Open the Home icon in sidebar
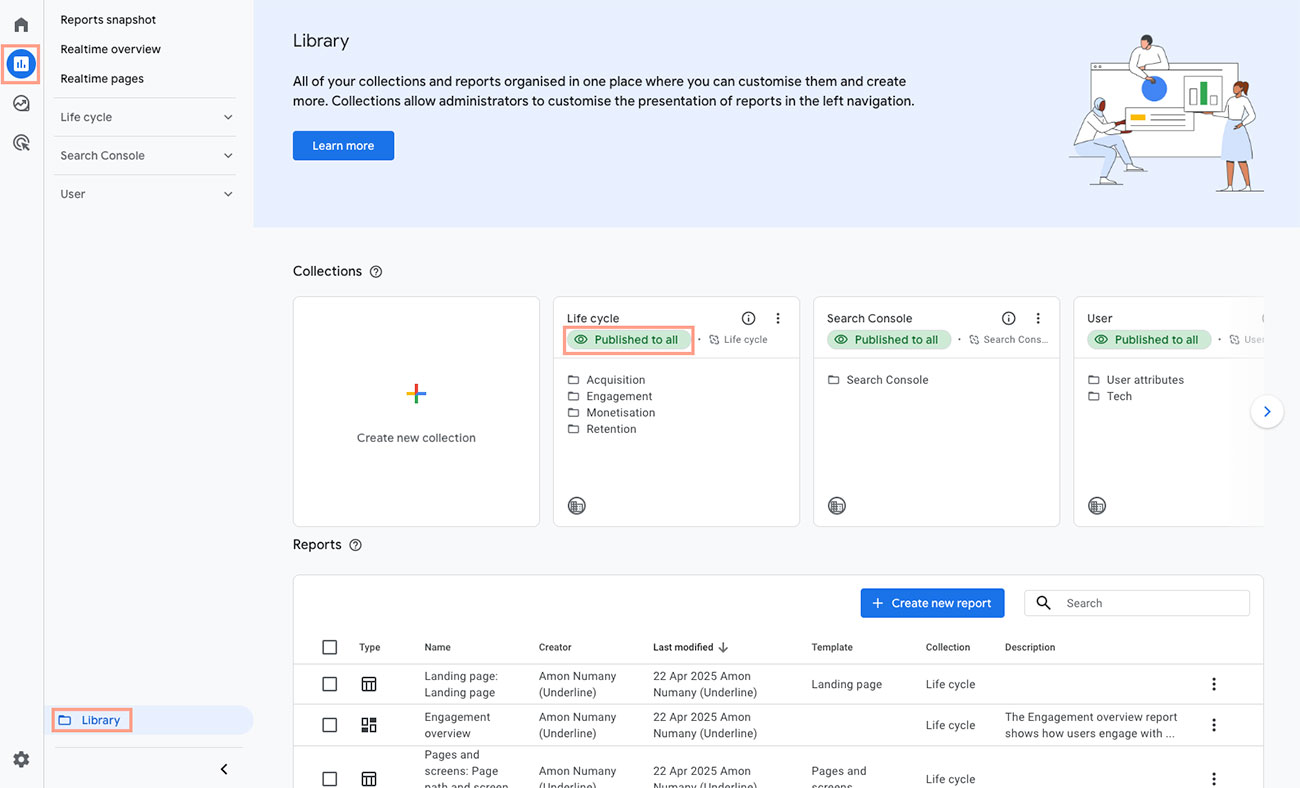1300x788 pixels. pyautogui.click(x=21, y=25)
